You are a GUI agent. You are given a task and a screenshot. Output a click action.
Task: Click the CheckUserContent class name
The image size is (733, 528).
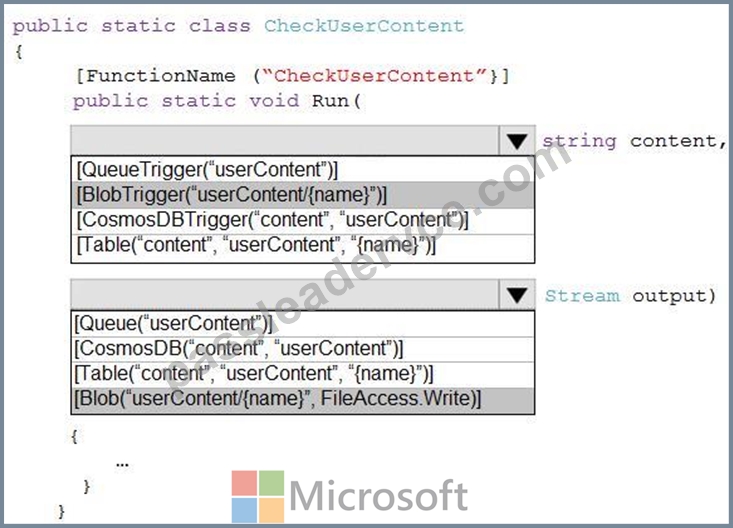[364, 26]
